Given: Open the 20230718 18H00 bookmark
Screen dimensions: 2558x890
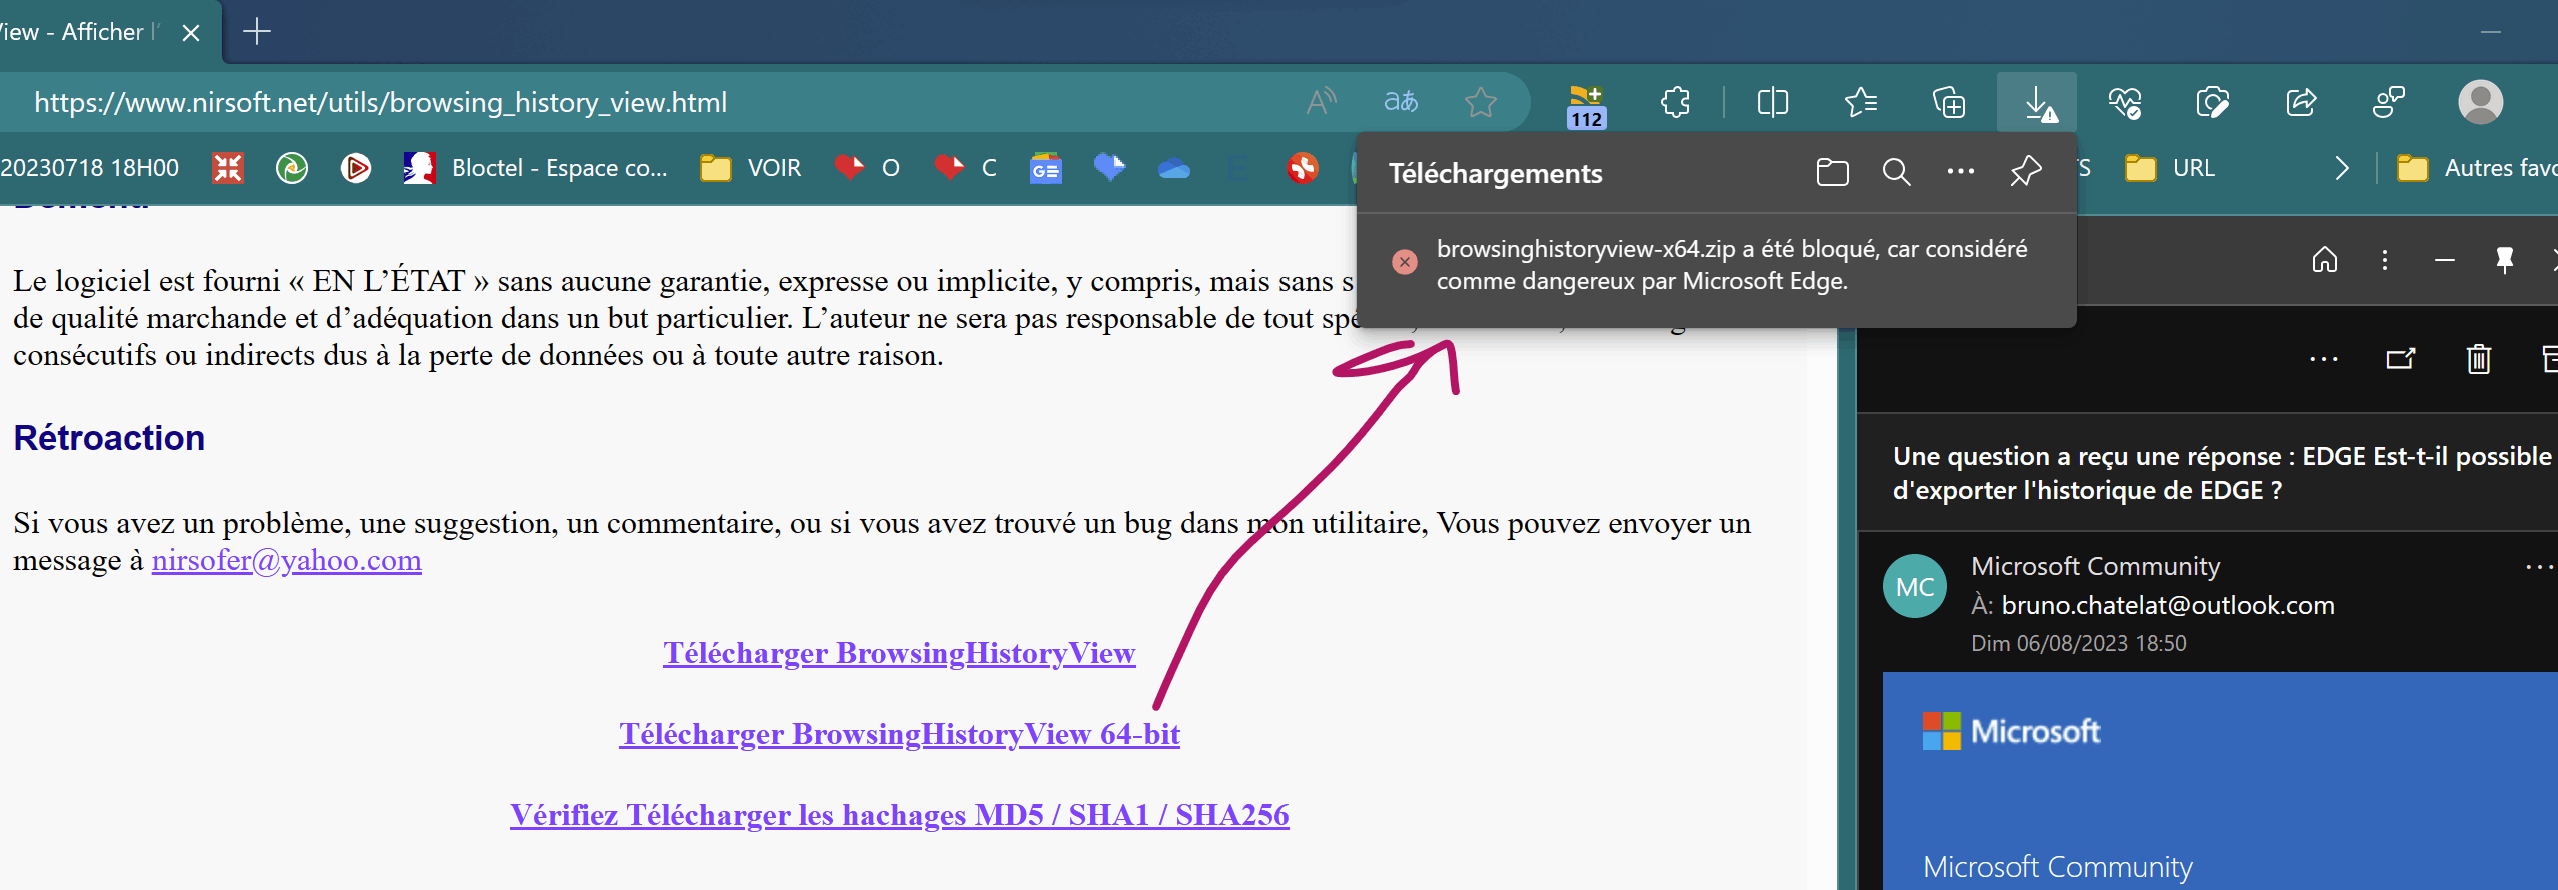Looking at the screenshot, I should (90, 168).
